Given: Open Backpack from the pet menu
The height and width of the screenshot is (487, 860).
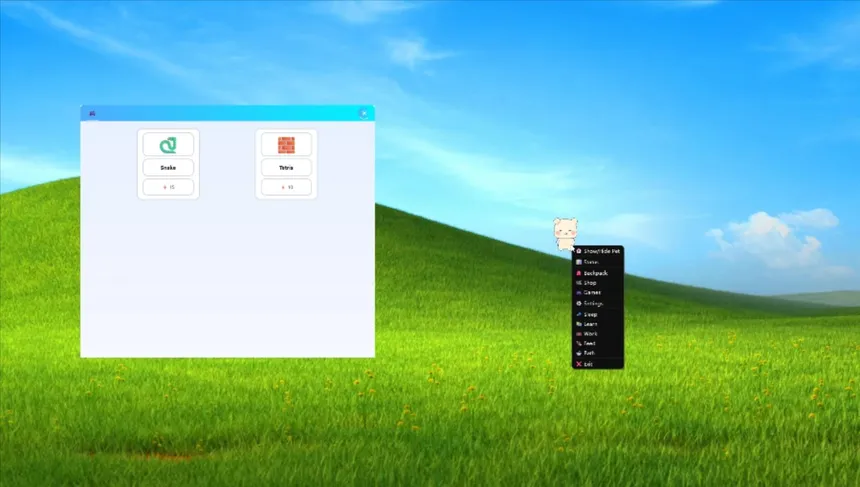Looking at the screenshot, I should click(598, 273).
